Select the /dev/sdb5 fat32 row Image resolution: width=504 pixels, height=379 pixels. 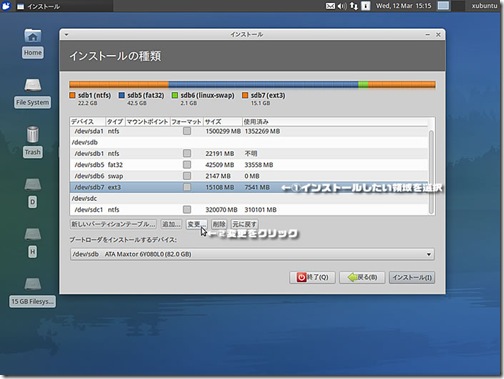[x=249, y=165]
